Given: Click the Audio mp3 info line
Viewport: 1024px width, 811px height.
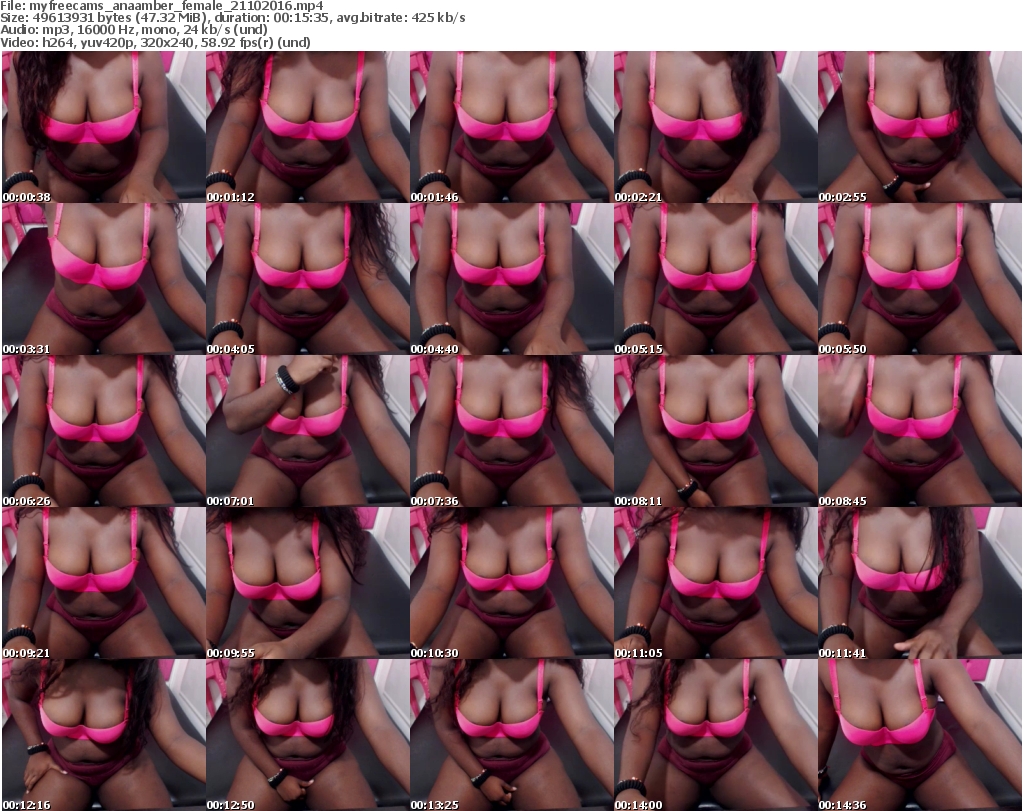Looking at the screenshot, I should (134, 30).
